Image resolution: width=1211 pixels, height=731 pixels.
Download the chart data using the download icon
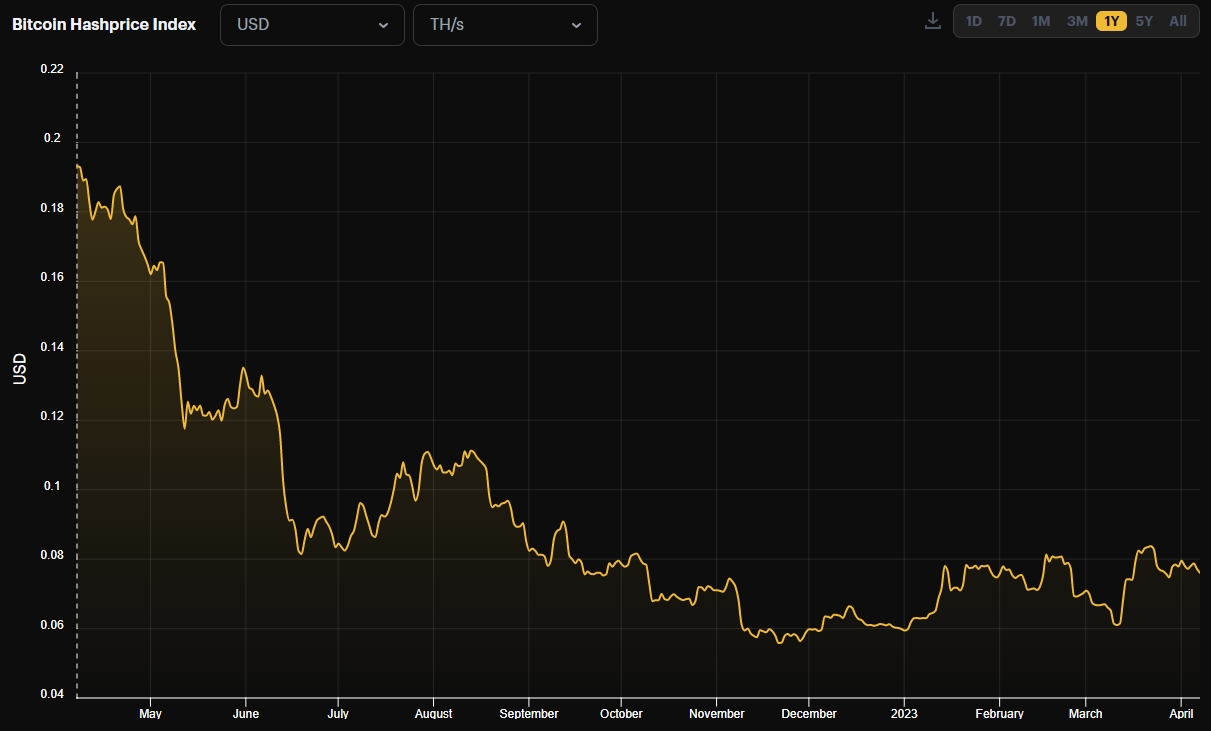tap(933, 21)
